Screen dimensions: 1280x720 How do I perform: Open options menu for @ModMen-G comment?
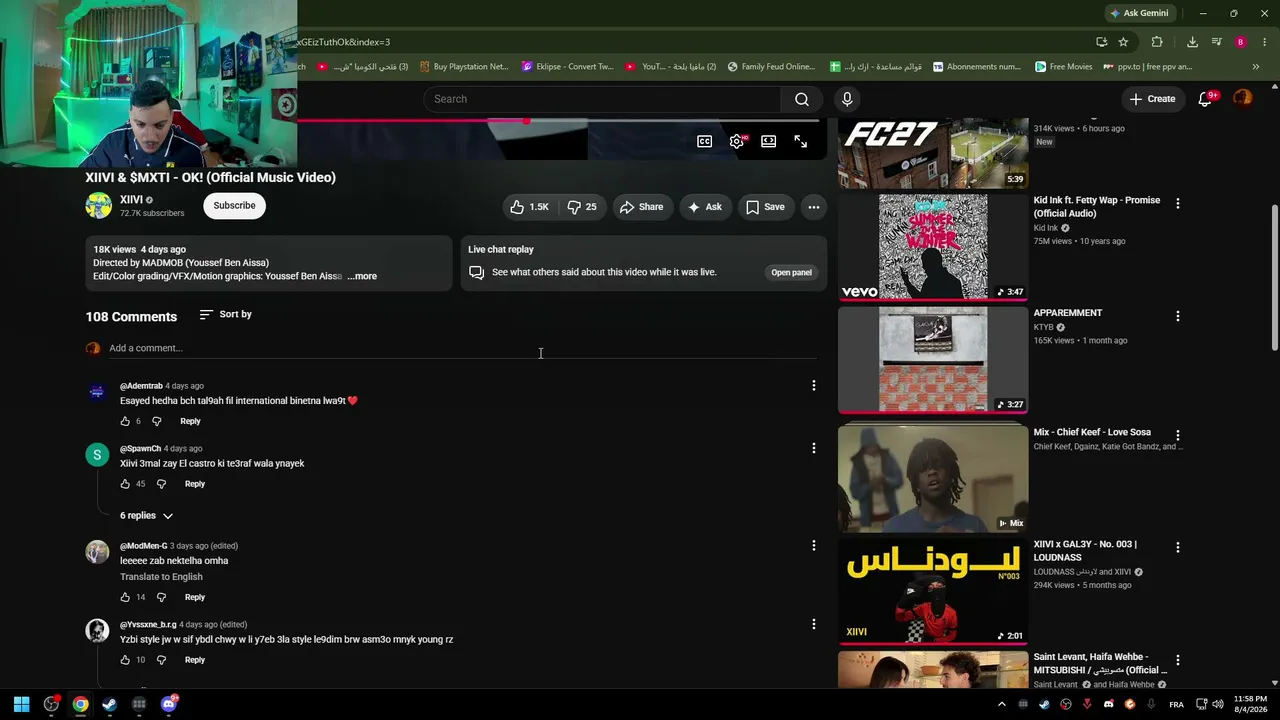click(814, 546)
